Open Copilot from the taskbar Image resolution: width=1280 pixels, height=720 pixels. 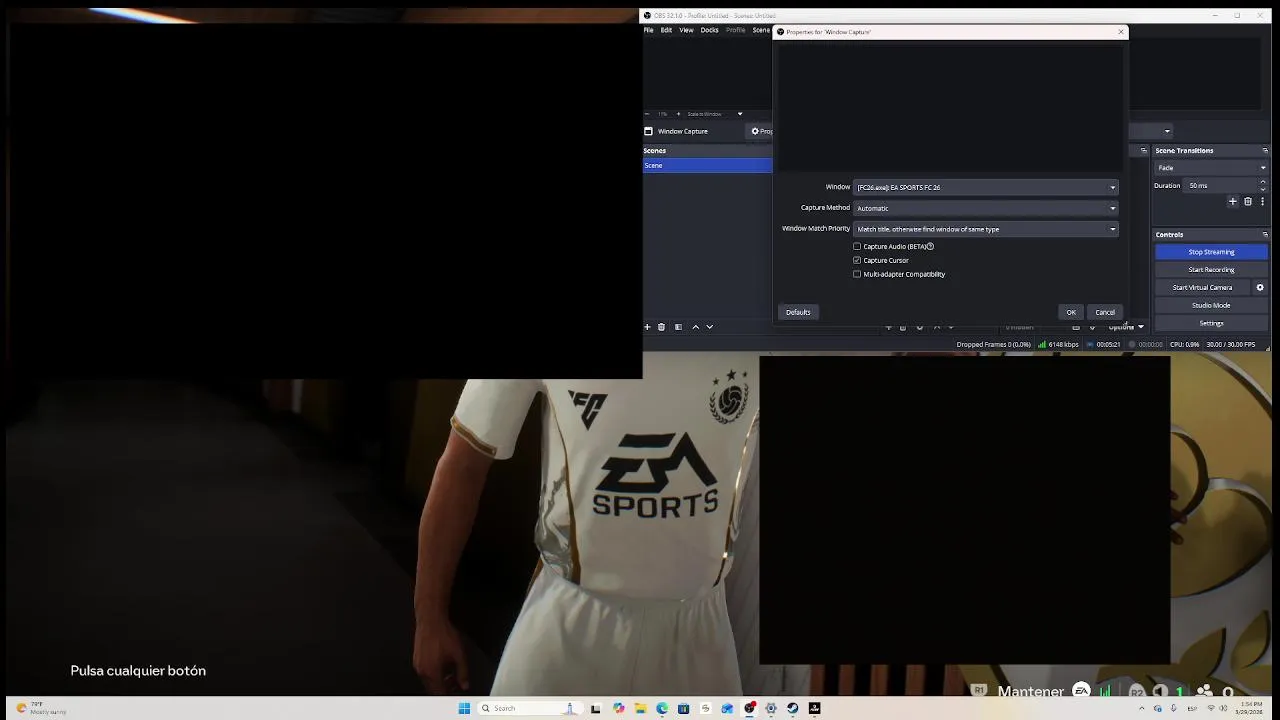618,708
